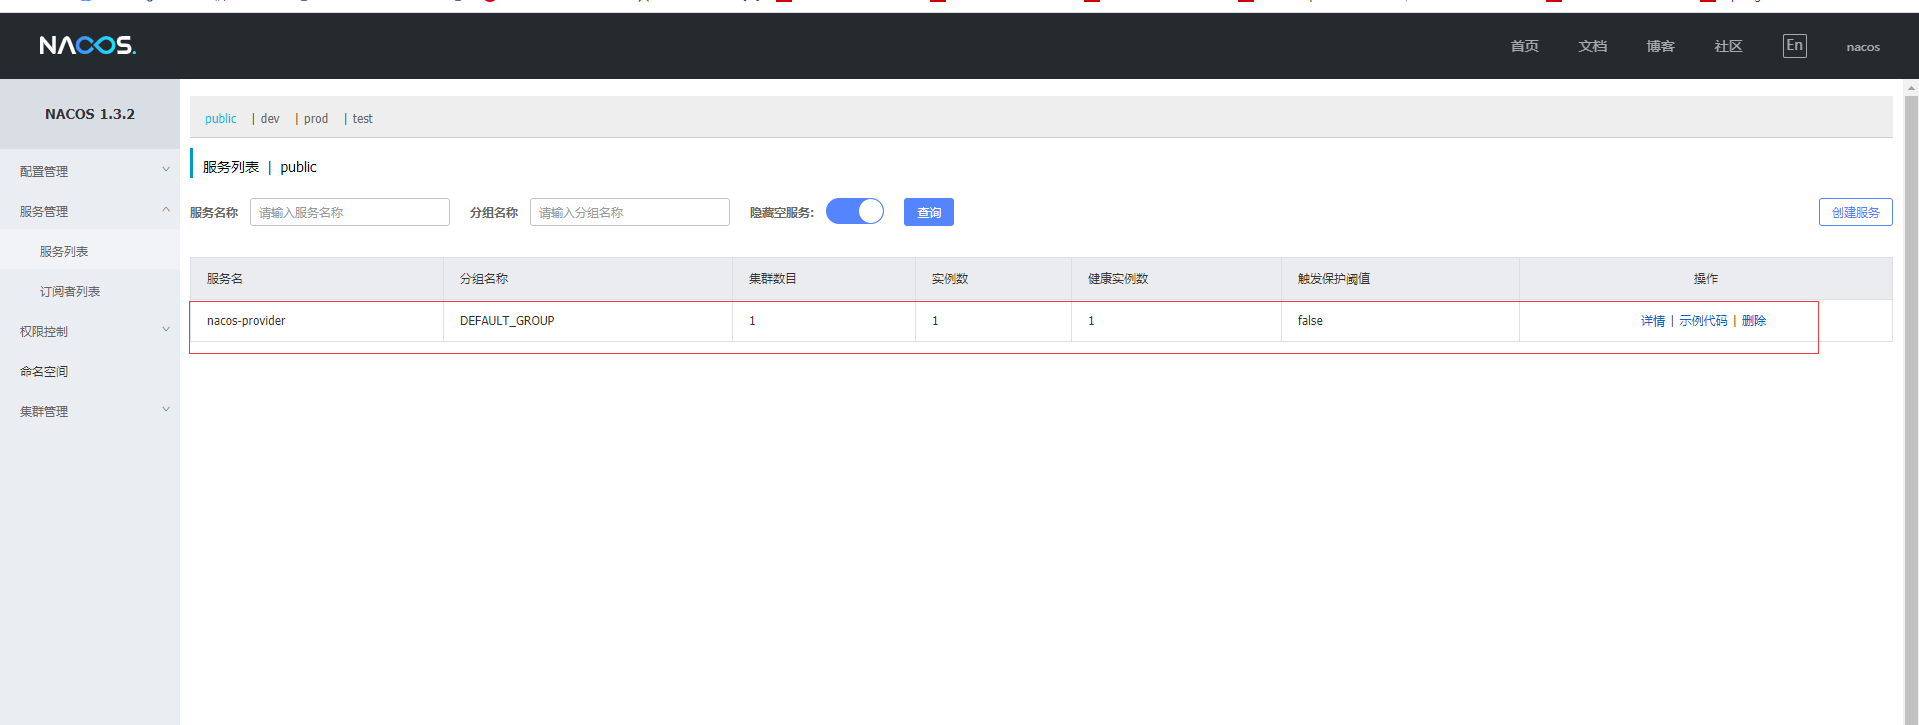Click the NACOS logo
The width and height of the screenshot is (1919, 725).
pyautogui.click(x=88, y=45)
